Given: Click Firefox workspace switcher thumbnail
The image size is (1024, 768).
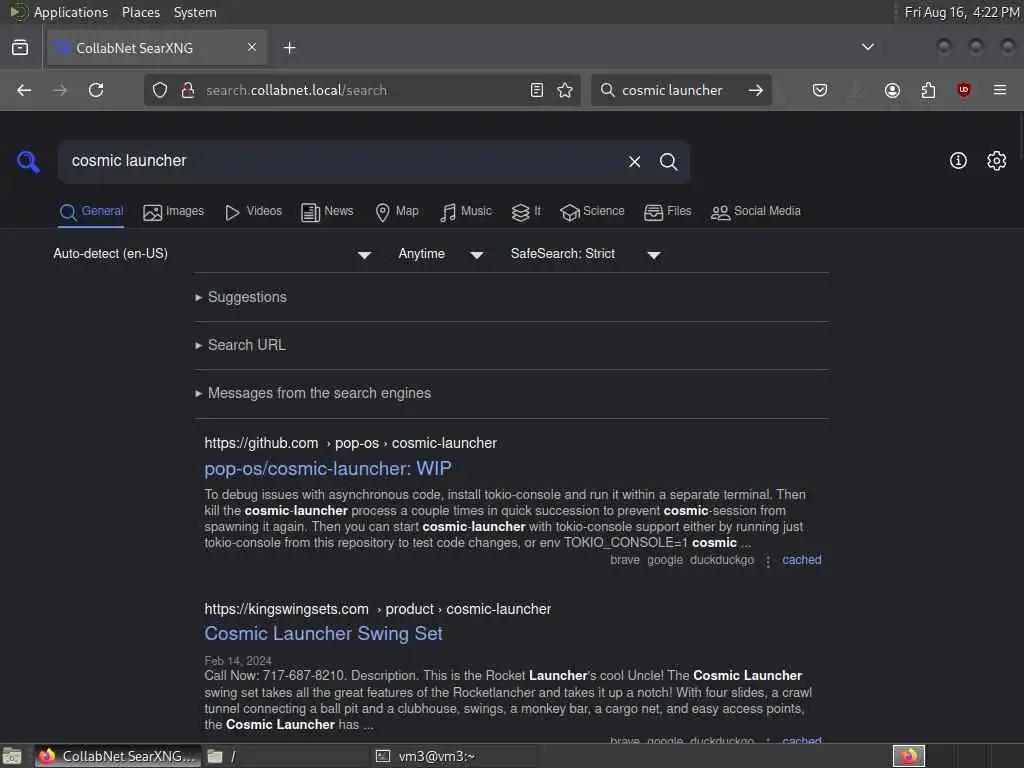Looking at the screenshot, I should tap(908, 756).
